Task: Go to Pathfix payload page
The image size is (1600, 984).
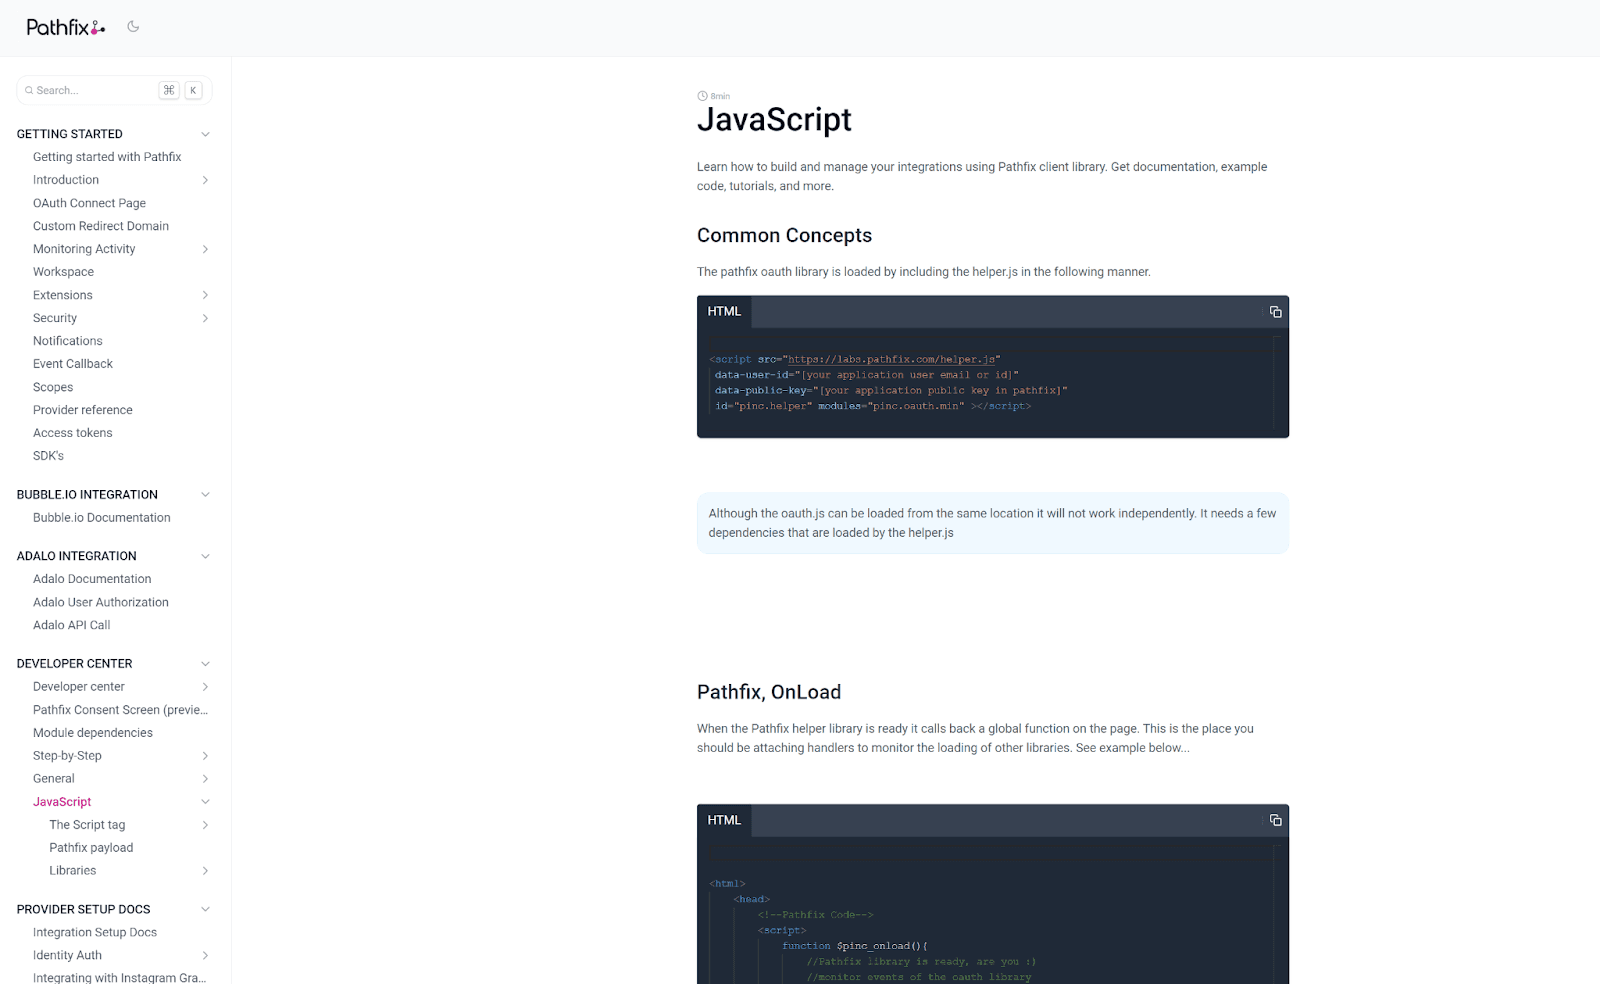Action: click(x=91, y=848)
